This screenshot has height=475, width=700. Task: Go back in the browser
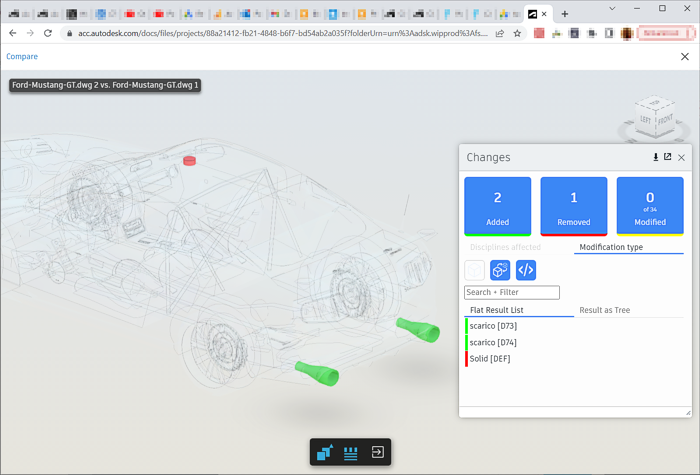pos(12,33)
